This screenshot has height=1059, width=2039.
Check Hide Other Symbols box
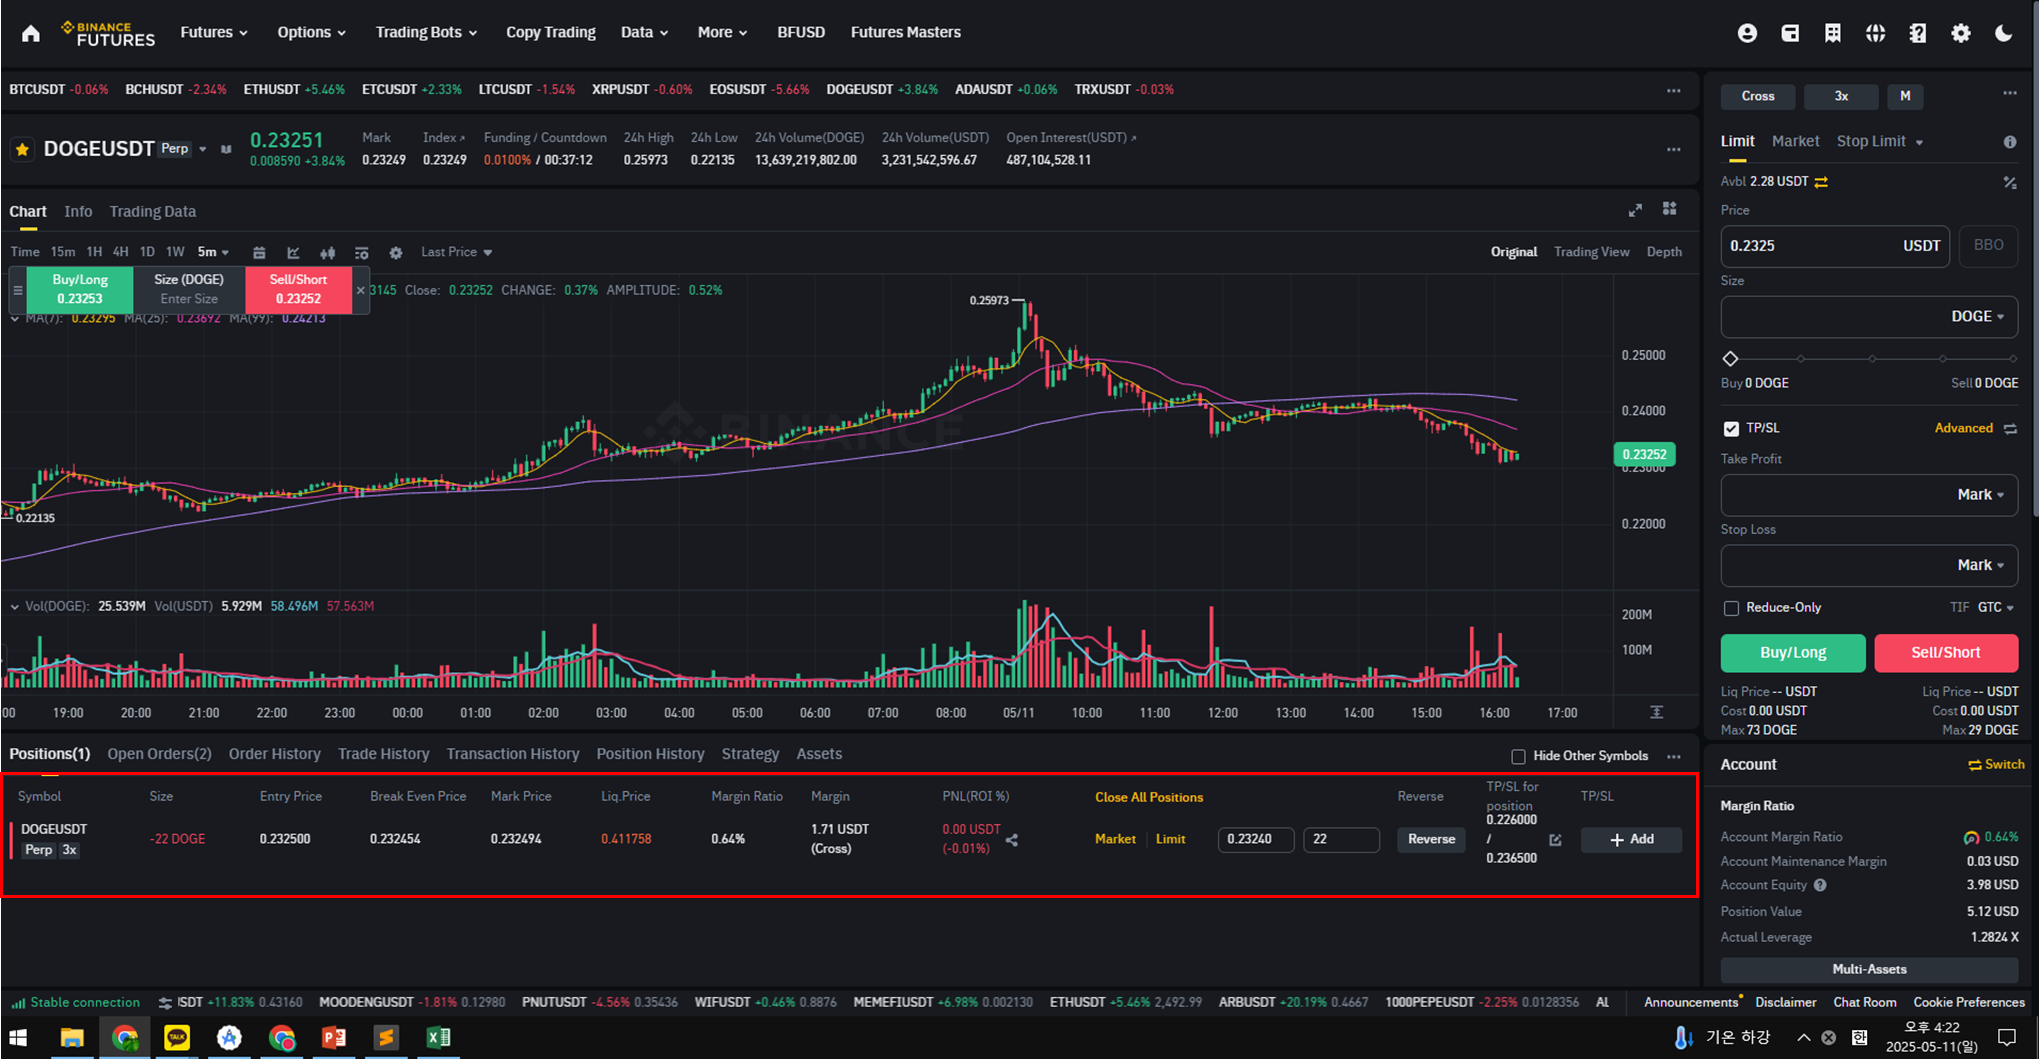(1518, 756)
